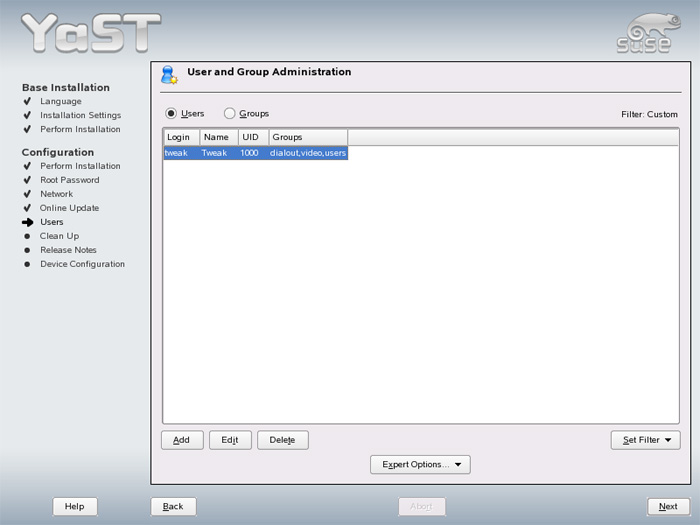Click the YaST logo in the header
This screenshot has height=525, width=700.
[x=91, y=33]
